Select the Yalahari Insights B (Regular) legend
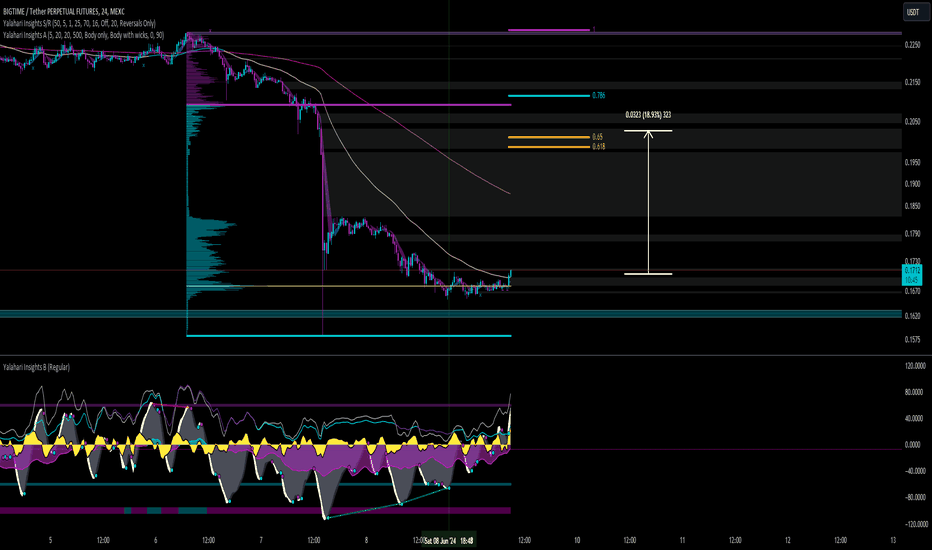This screenshot has width=932, height=550. pos(36,367)
